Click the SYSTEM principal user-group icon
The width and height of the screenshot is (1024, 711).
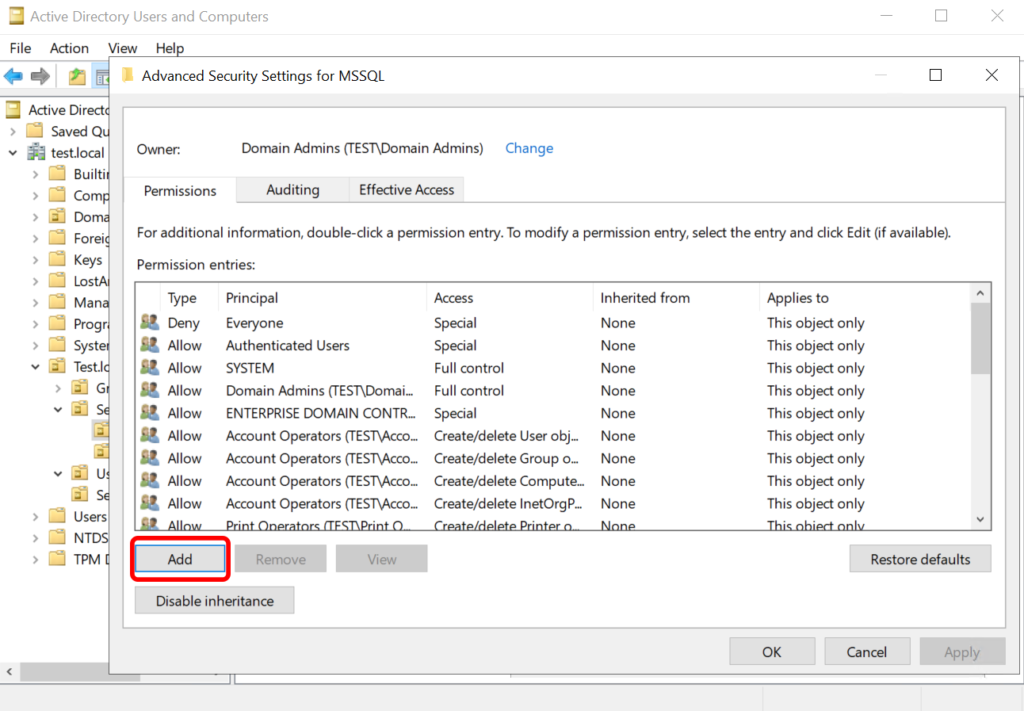click(151, 368)
